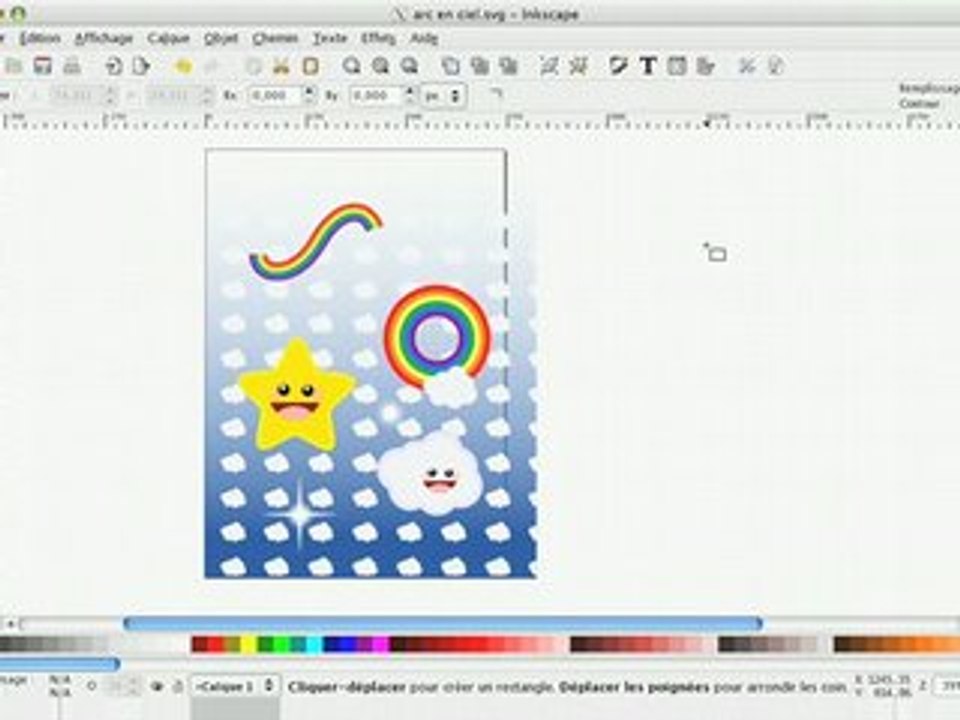Click the Ry input field
This screenshot has height=720, width=960.
(x=376, y=96)
